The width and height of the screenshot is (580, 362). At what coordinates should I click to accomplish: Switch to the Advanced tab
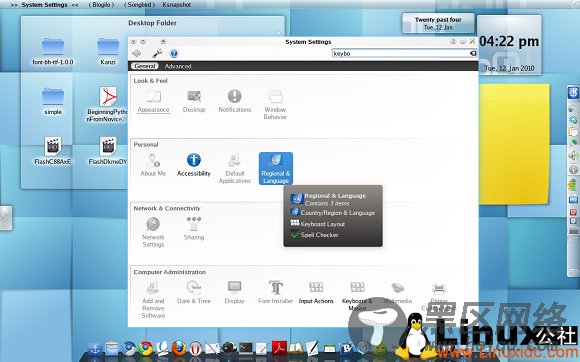pyautogui.click(x=178, y=66)
